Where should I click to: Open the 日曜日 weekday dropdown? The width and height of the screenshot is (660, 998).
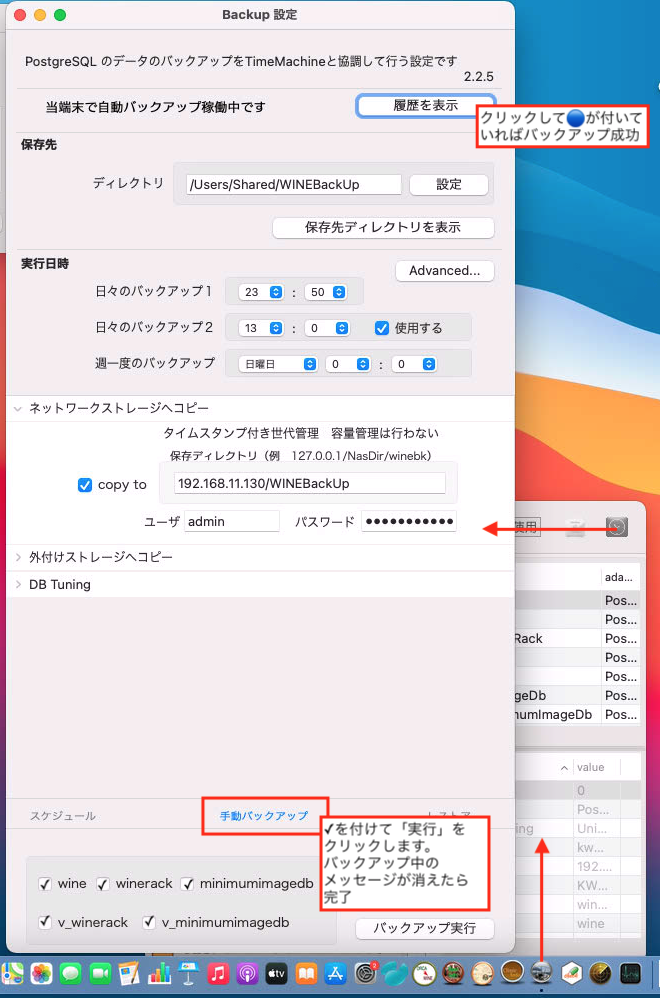[279, 364]
